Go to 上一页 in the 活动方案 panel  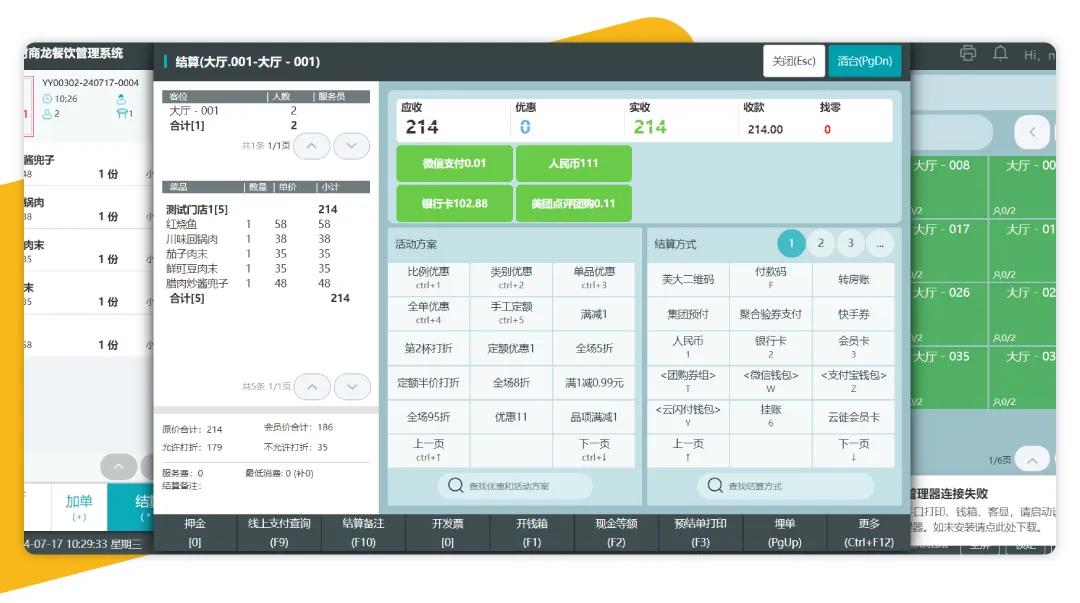coord(428,451)
